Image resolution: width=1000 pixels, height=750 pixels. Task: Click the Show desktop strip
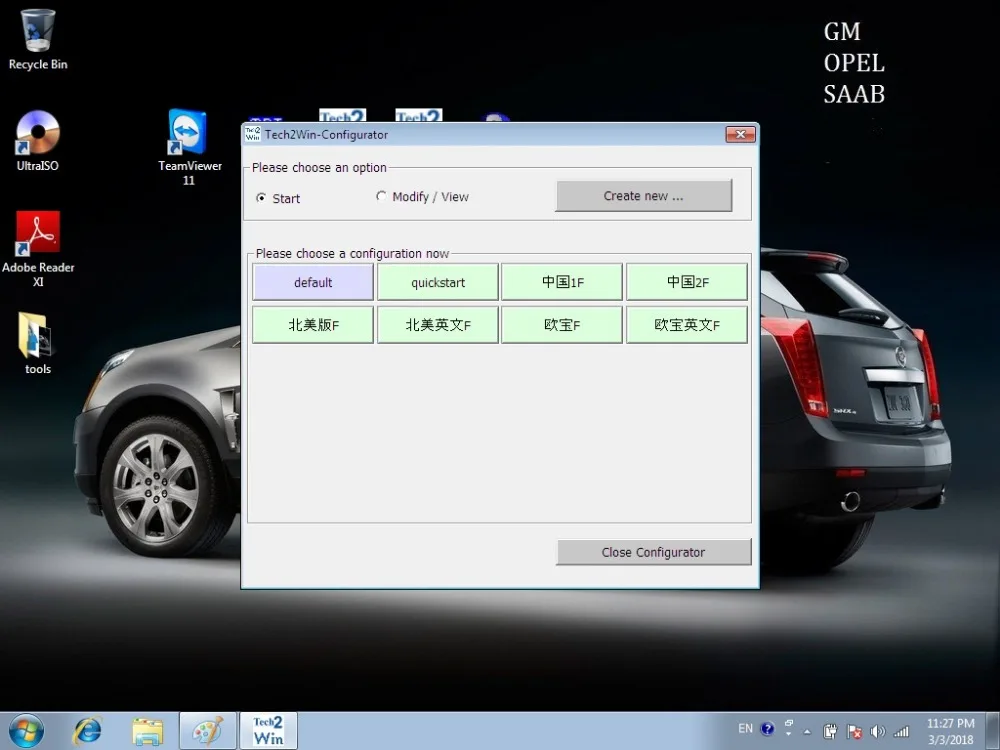tap(993, 731)
